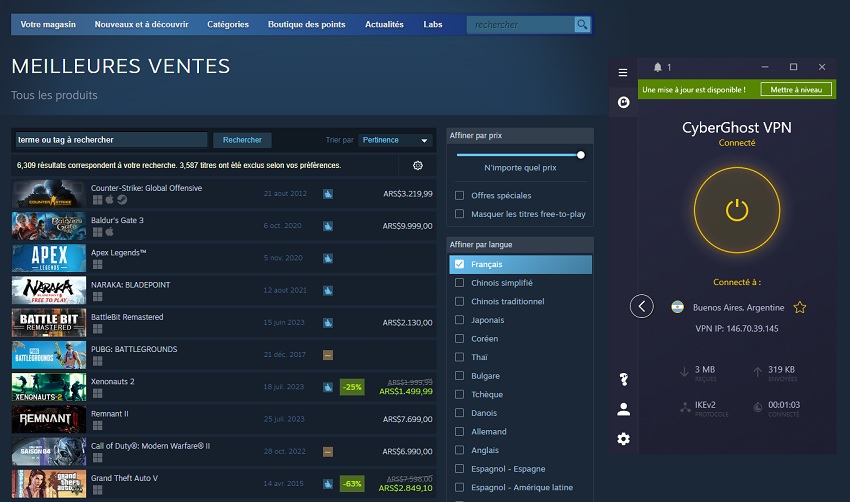Check the Anglais language filter
The image size is (850, 502).
click(x=459, y=450)
